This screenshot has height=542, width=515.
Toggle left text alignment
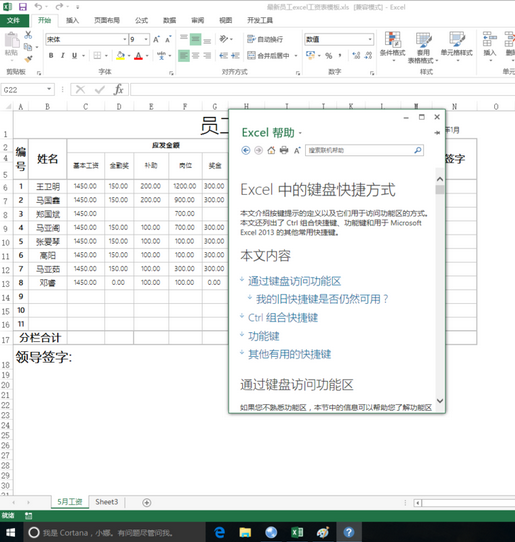pyautogui.click(x=184, y=55)
